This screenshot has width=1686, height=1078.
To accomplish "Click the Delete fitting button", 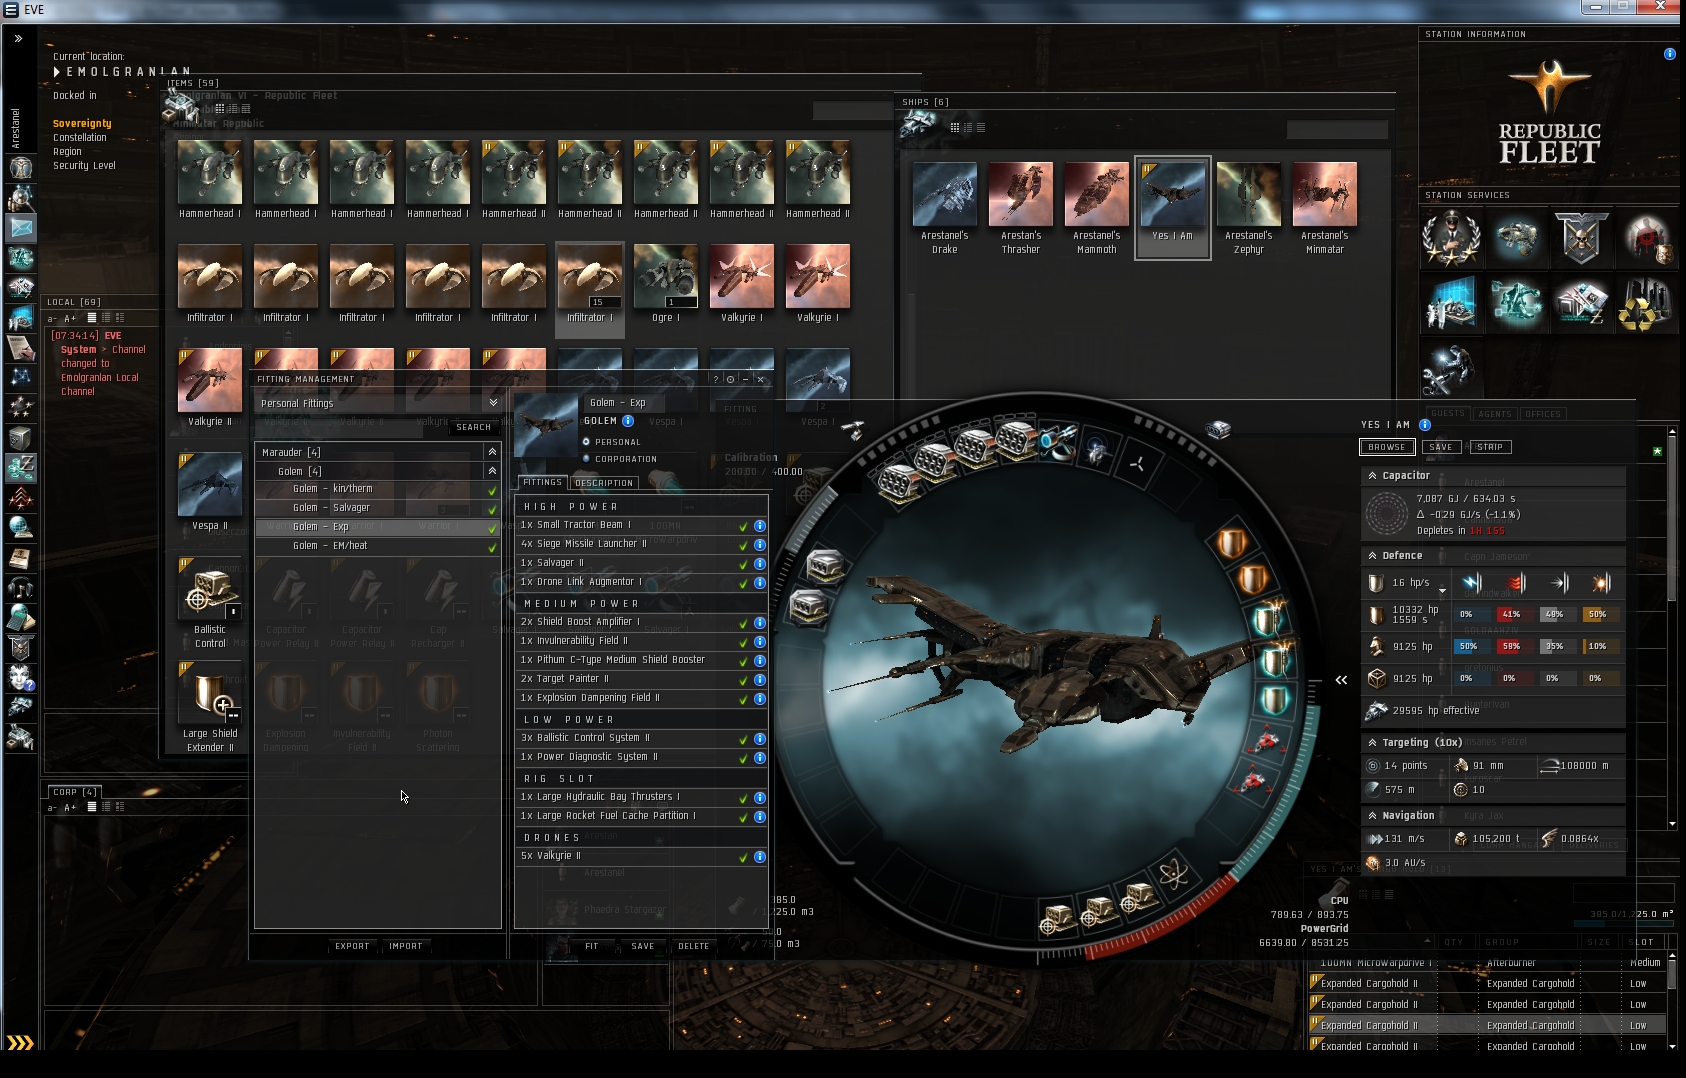I will (x=693, y=946).
